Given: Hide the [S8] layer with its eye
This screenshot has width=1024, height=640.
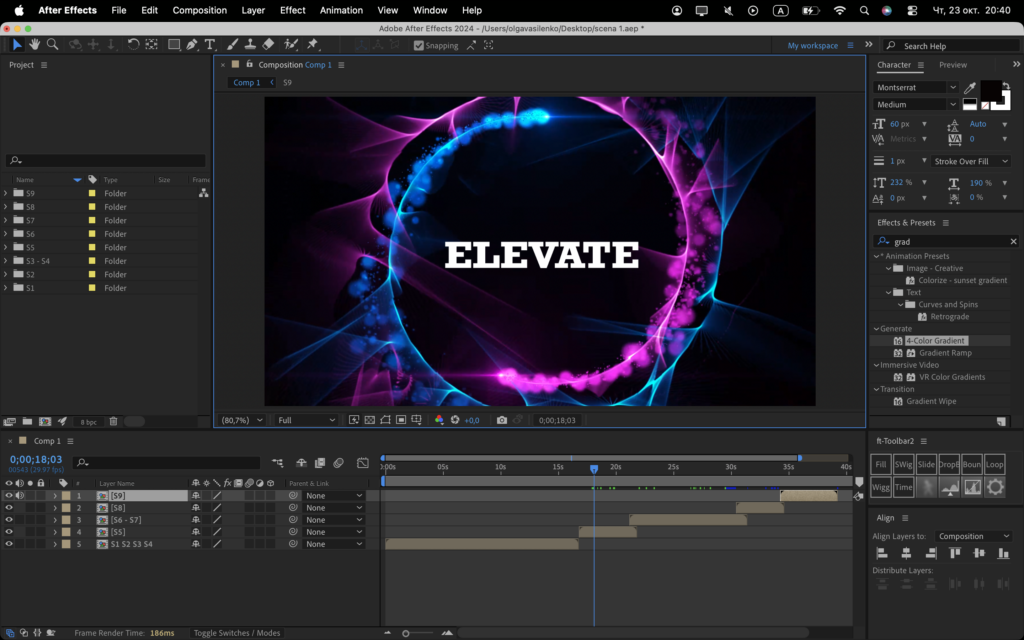Looking at the screenshot, I should (x=9, y=507).
